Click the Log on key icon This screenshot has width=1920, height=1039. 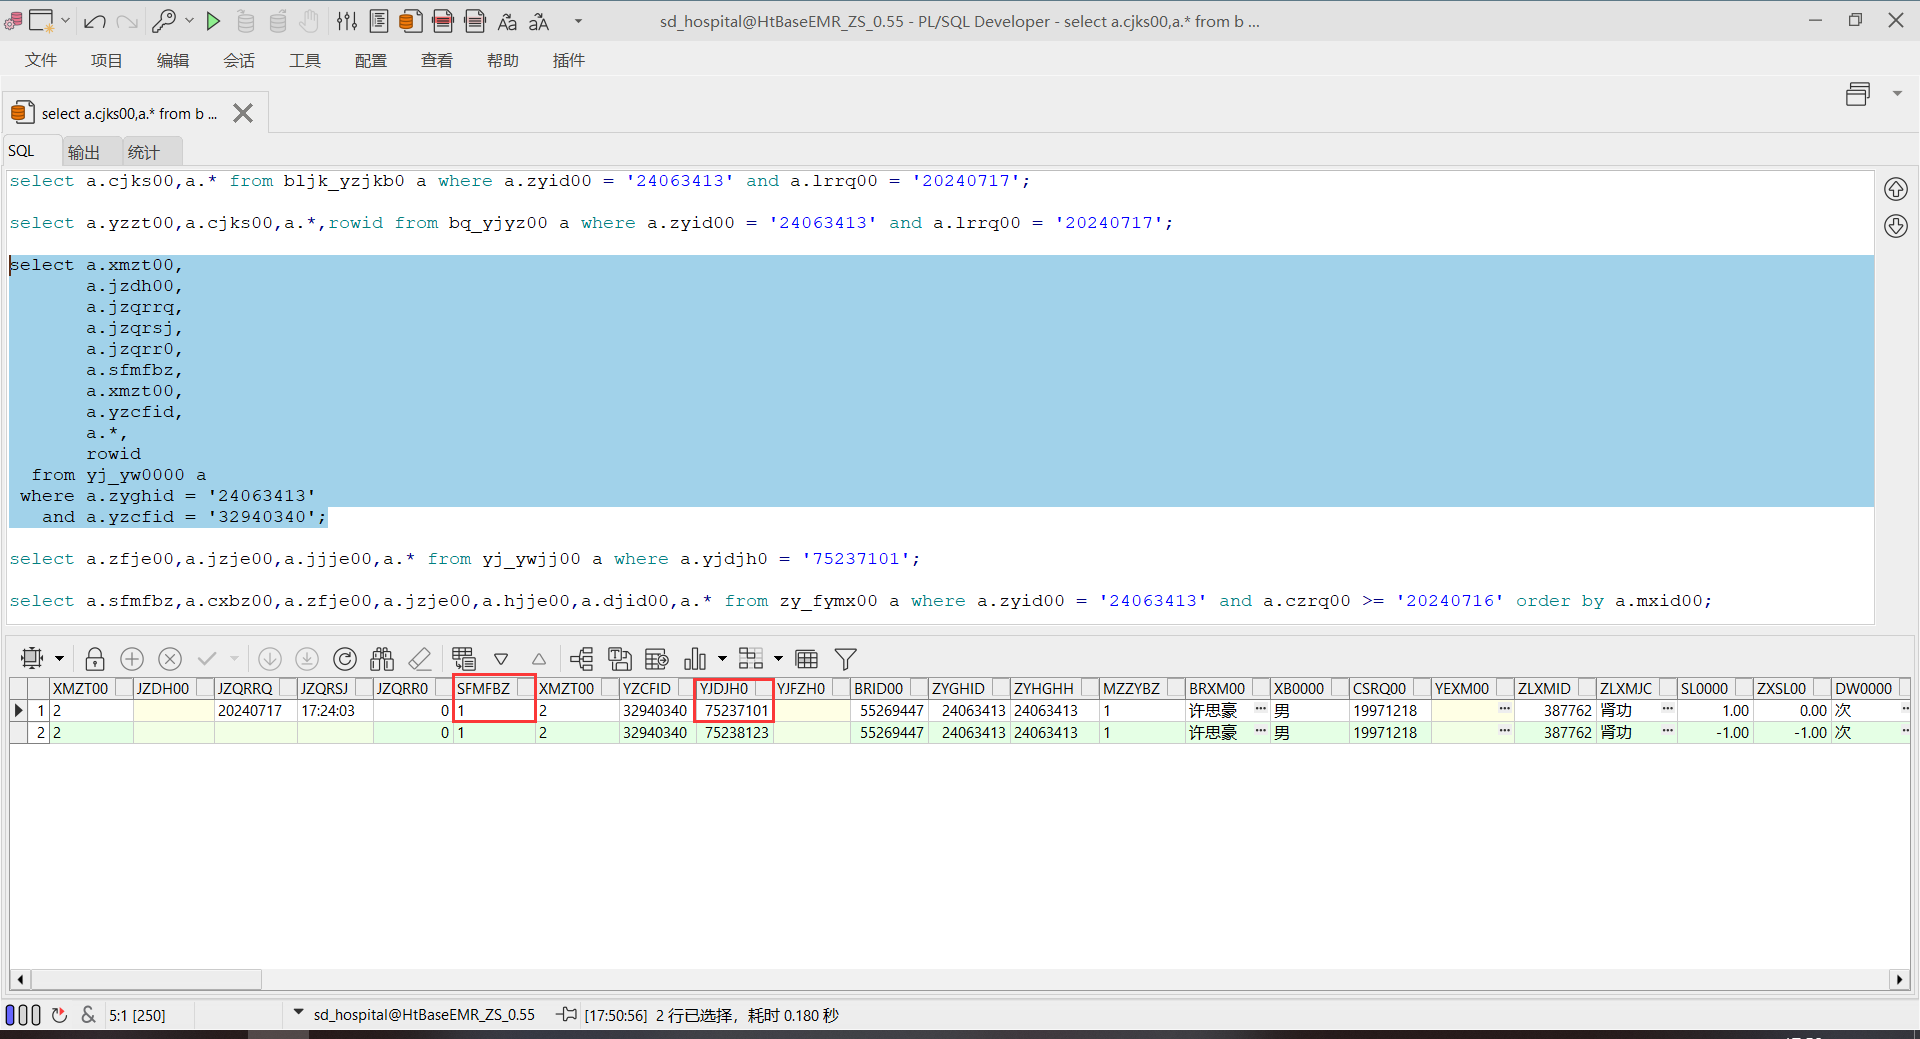[164, 21]
